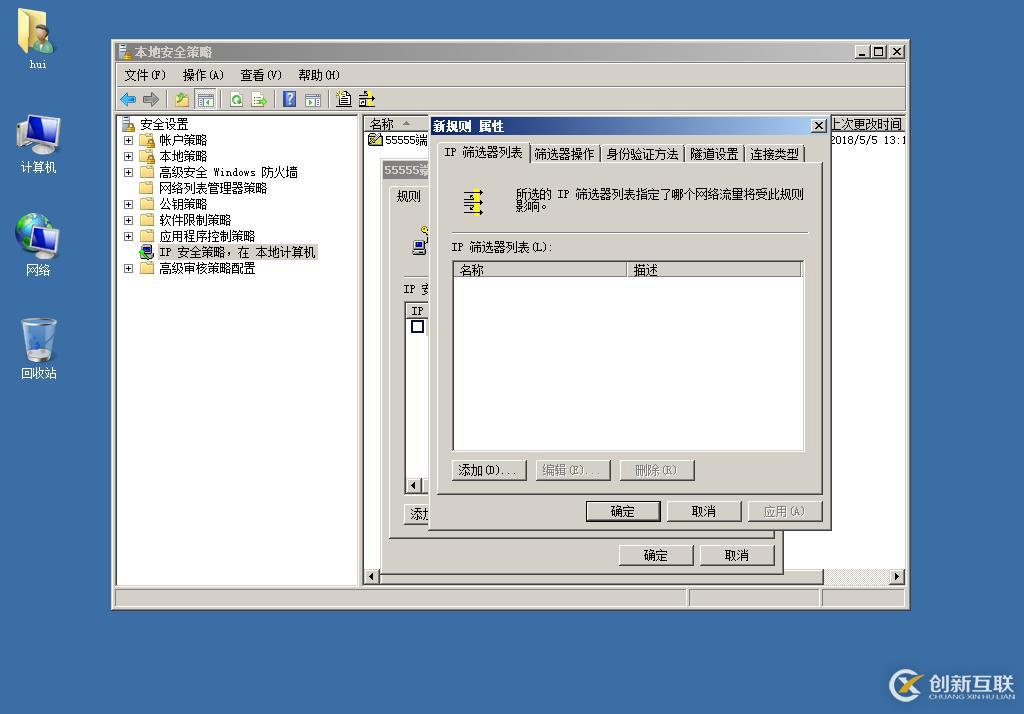Viewport: 1024px width, 714px height.
Task: Select the 网络 desktop icon
Action: click(38, 244)
